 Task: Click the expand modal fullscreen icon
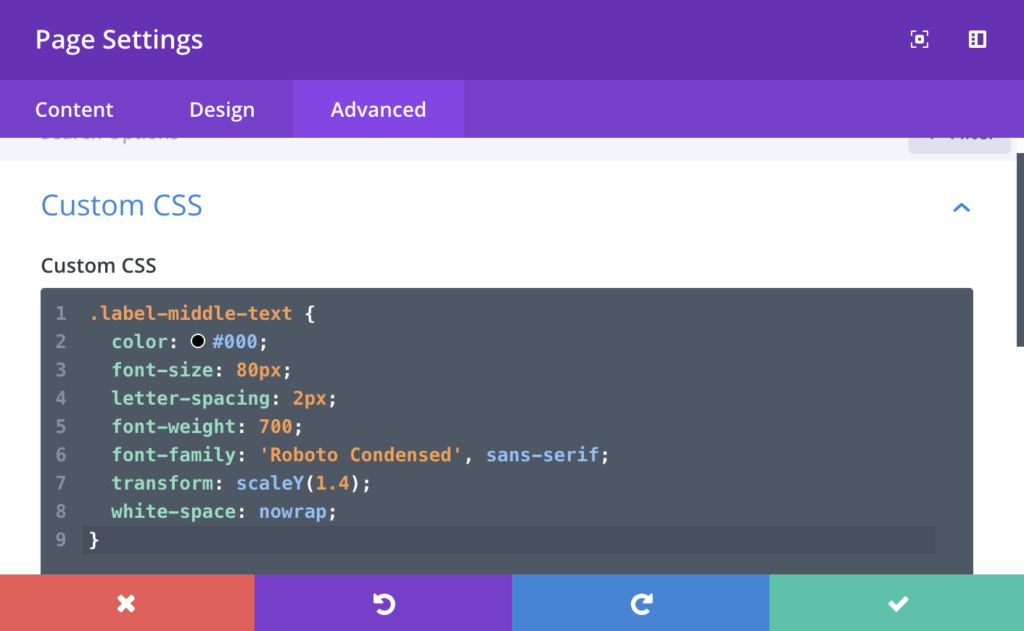920,39
